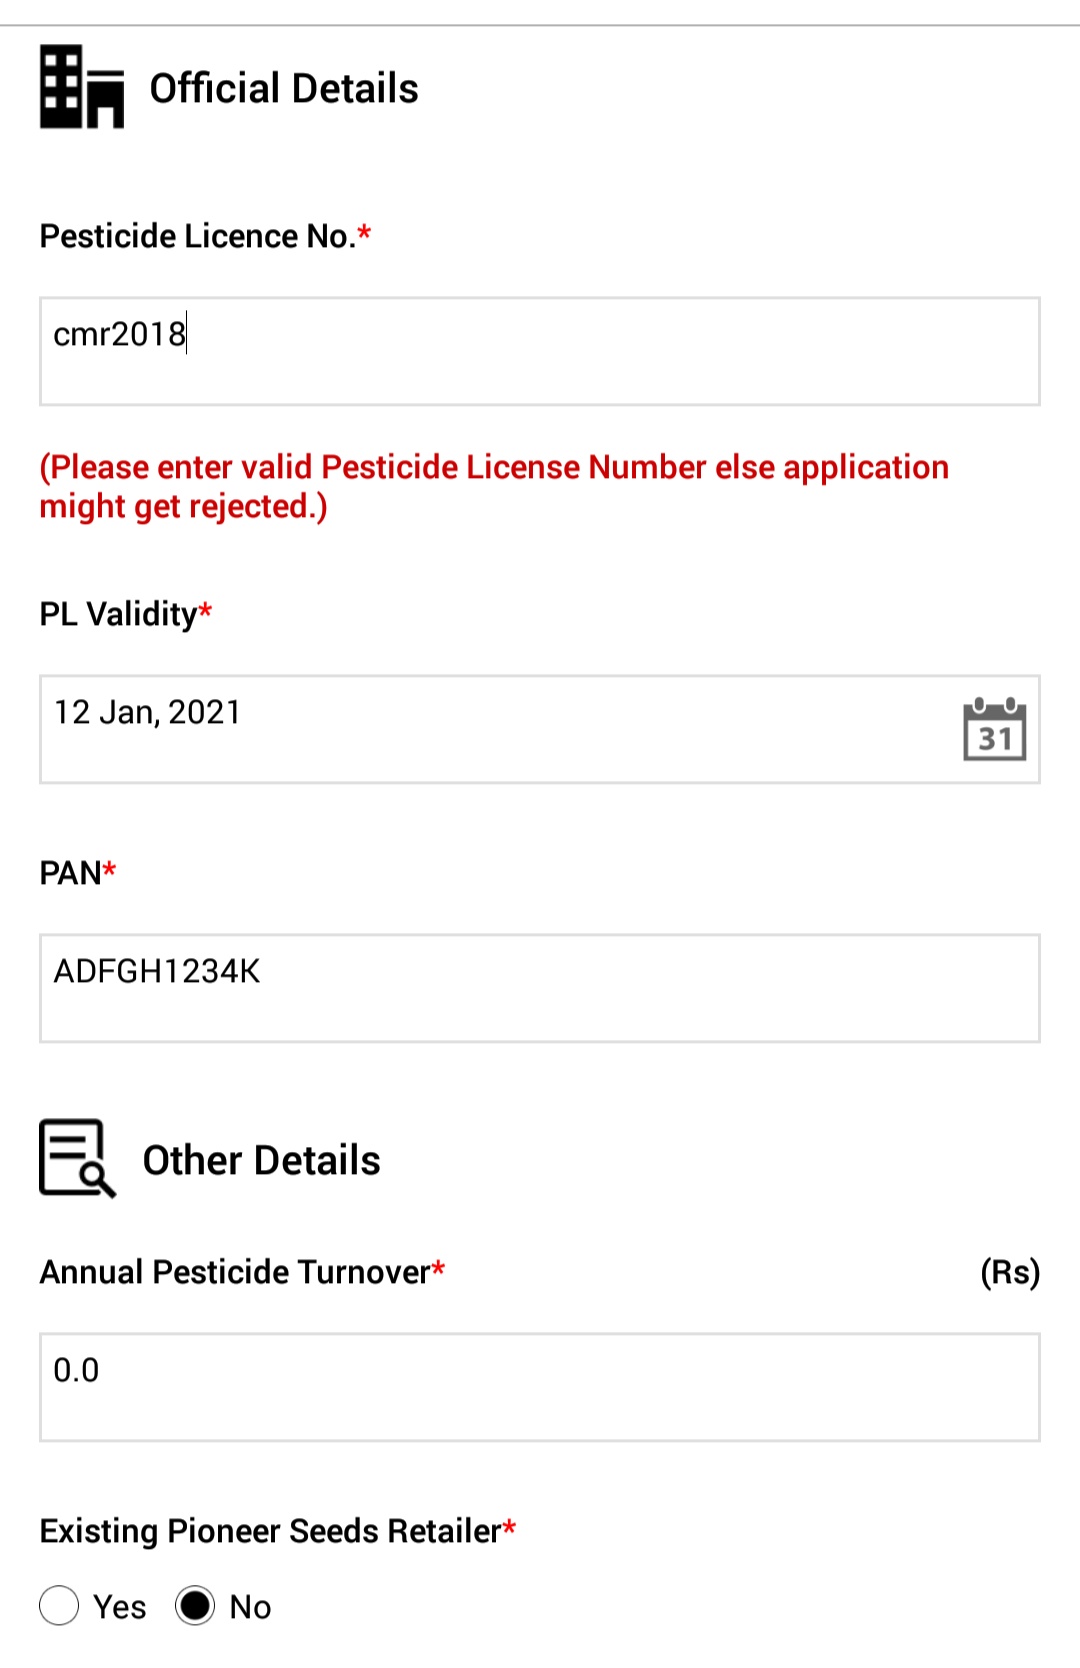Image resolution: width=1080 pixels, height=1668 pixels.
Task: Tap the Official Details section heading
Action: click(284, 88)
